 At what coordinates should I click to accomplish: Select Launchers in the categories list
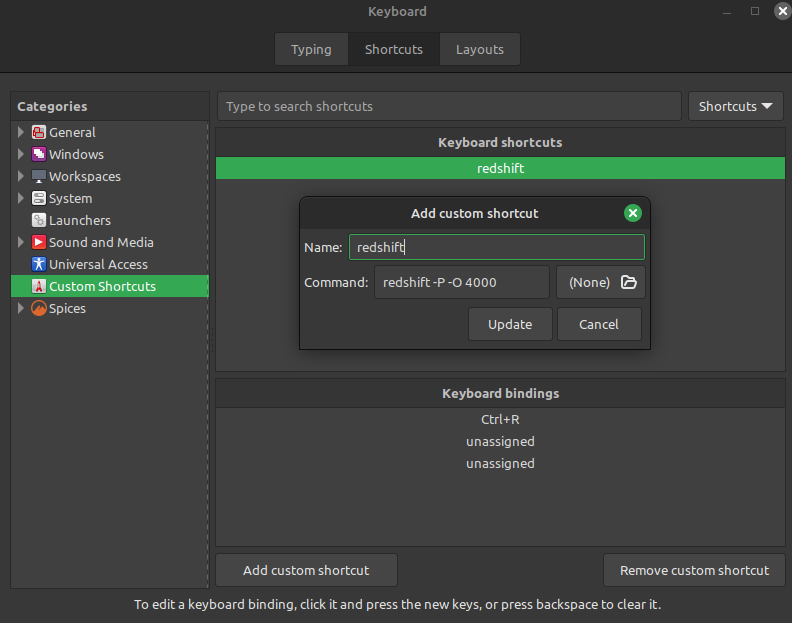[80, 220]
